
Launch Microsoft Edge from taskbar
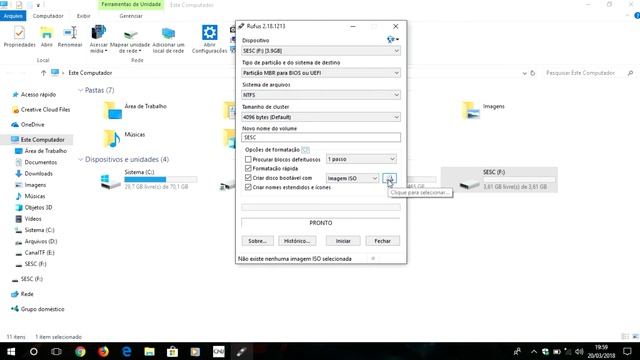pos(127,351)
